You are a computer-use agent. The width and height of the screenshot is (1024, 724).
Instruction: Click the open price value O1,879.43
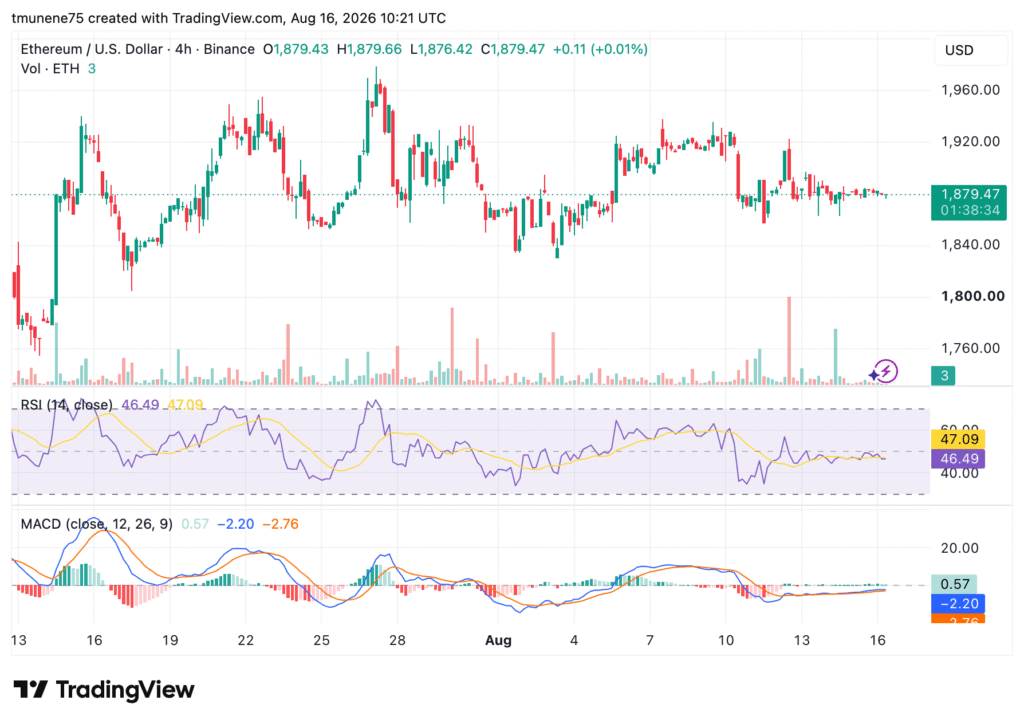coord(296,49)
